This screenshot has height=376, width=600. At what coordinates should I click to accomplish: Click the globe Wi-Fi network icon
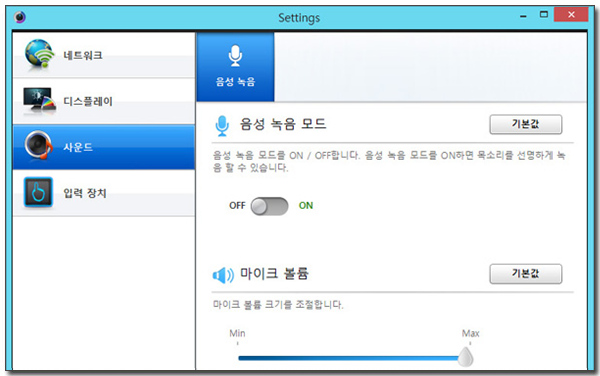click(x=39, y=54)
